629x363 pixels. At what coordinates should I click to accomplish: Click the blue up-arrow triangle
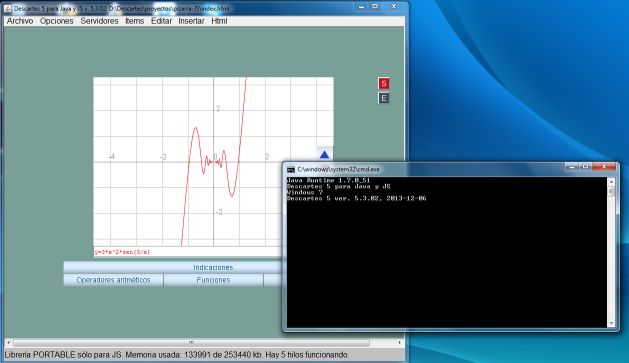tap(324, 154)
